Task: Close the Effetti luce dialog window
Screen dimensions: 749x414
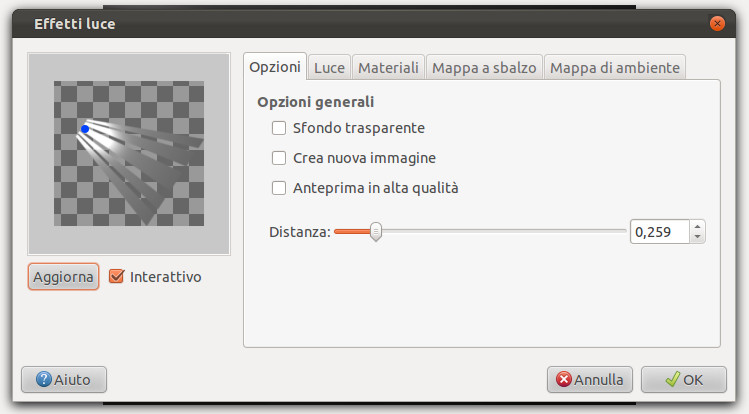Action: coord(717,23)
